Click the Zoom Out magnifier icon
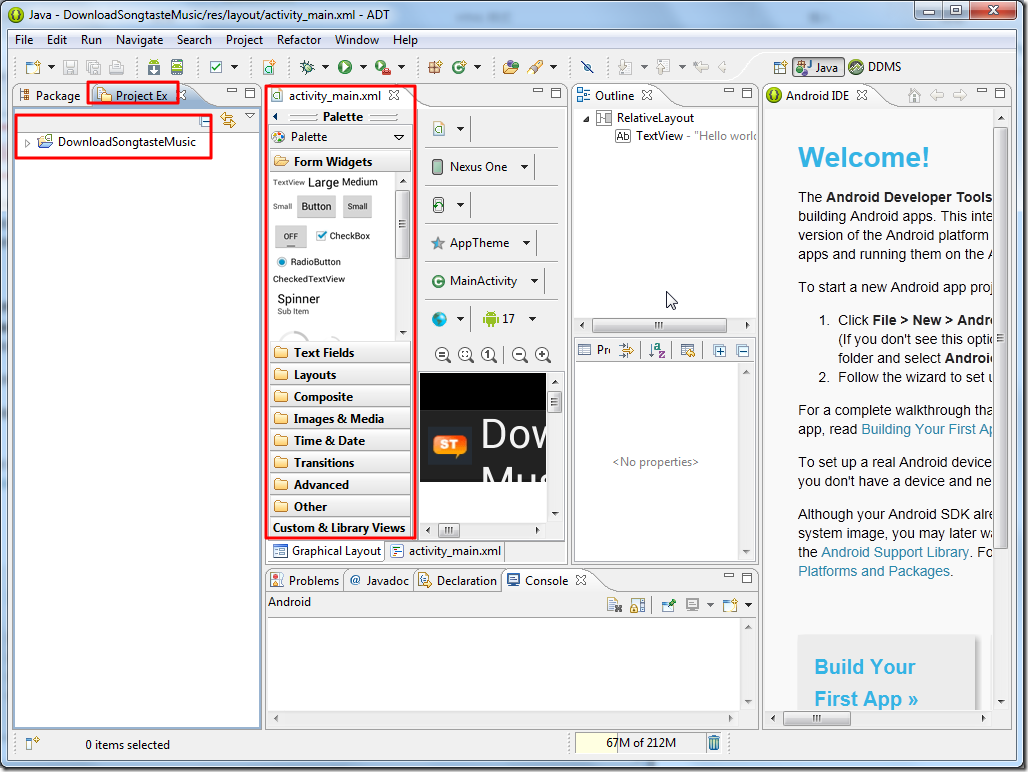 520,355
